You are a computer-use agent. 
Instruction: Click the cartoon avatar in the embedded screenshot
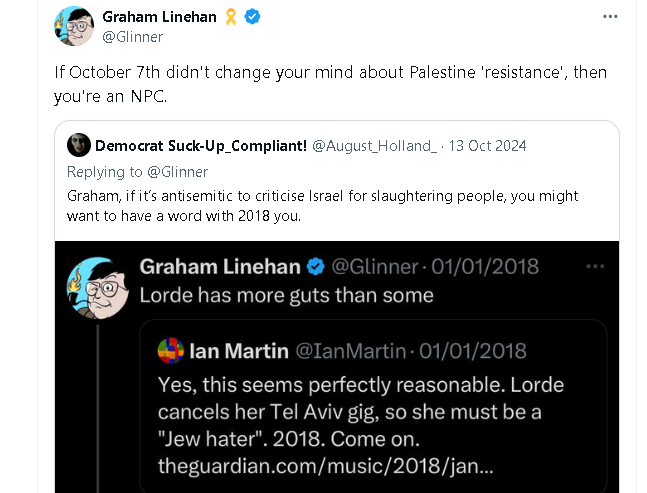click(96, 286)
